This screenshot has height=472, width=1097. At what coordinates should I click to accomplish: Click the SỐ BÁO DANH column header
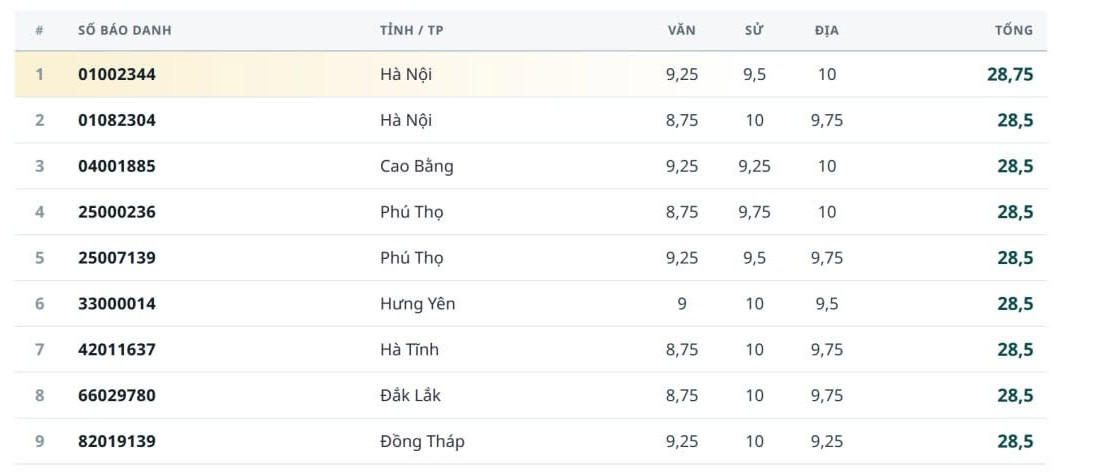pyautogui.click(x=125, y=31)
